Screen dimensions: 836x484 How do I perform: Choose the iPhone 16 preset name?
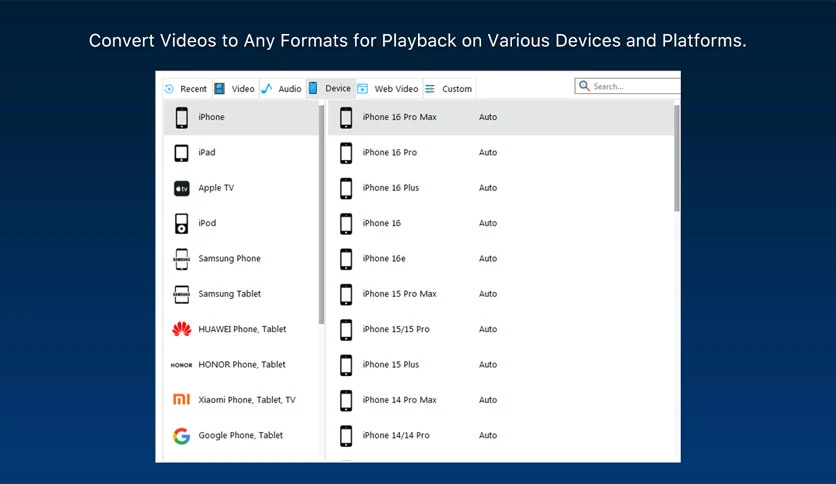[x=381, y=223]
